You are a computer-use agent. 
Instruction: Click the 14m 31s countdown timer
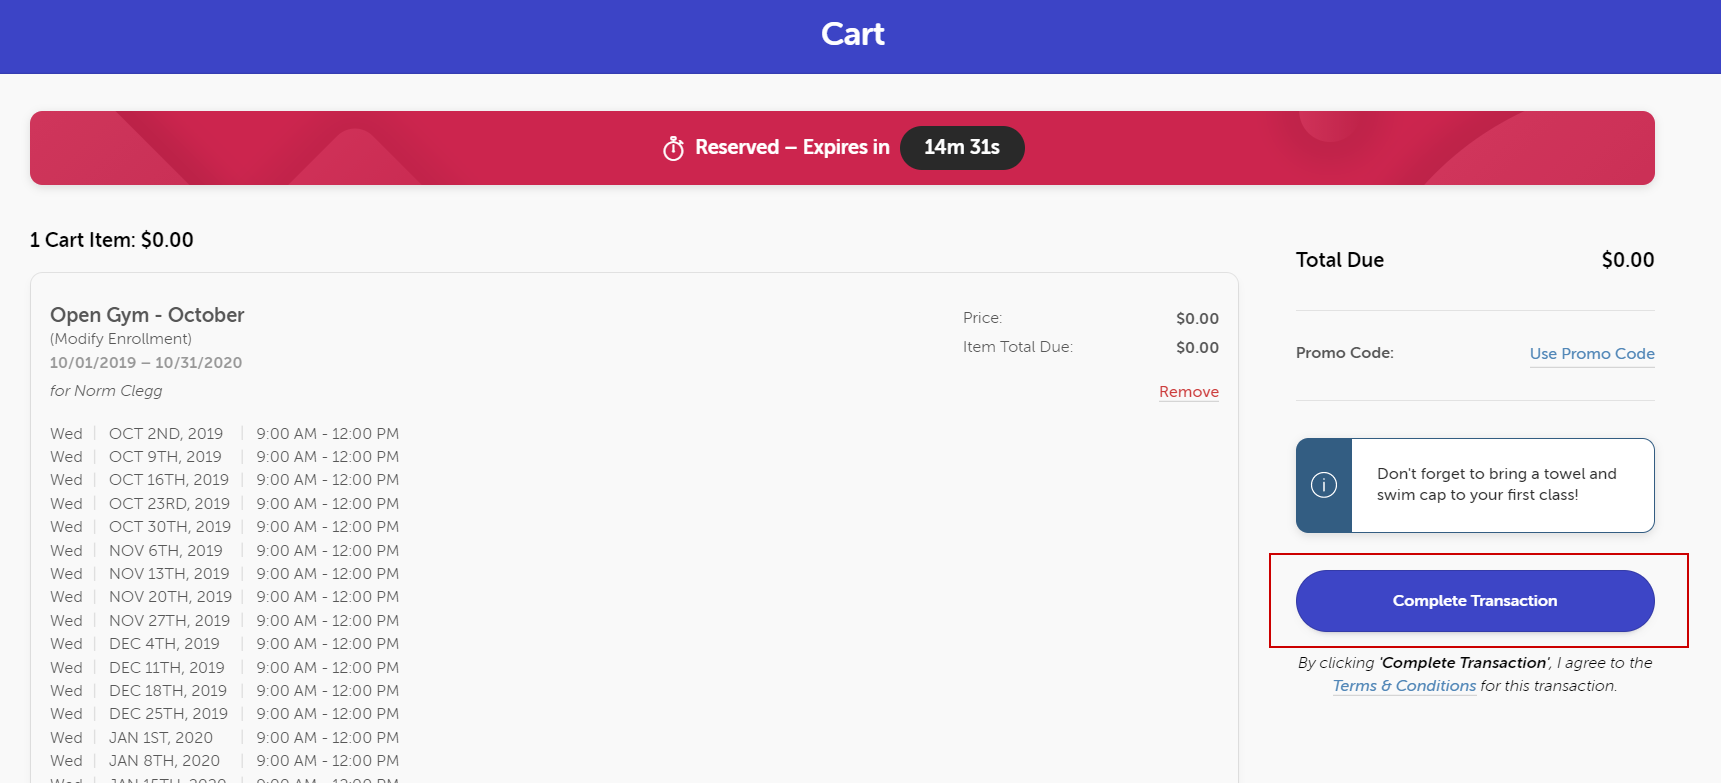point(962,148)
